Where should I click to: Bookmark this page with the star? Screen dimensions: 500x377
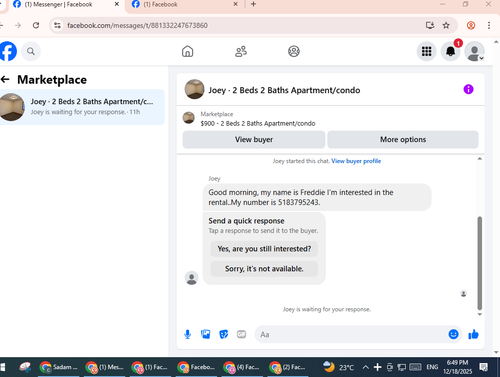(x=446, y=25)
